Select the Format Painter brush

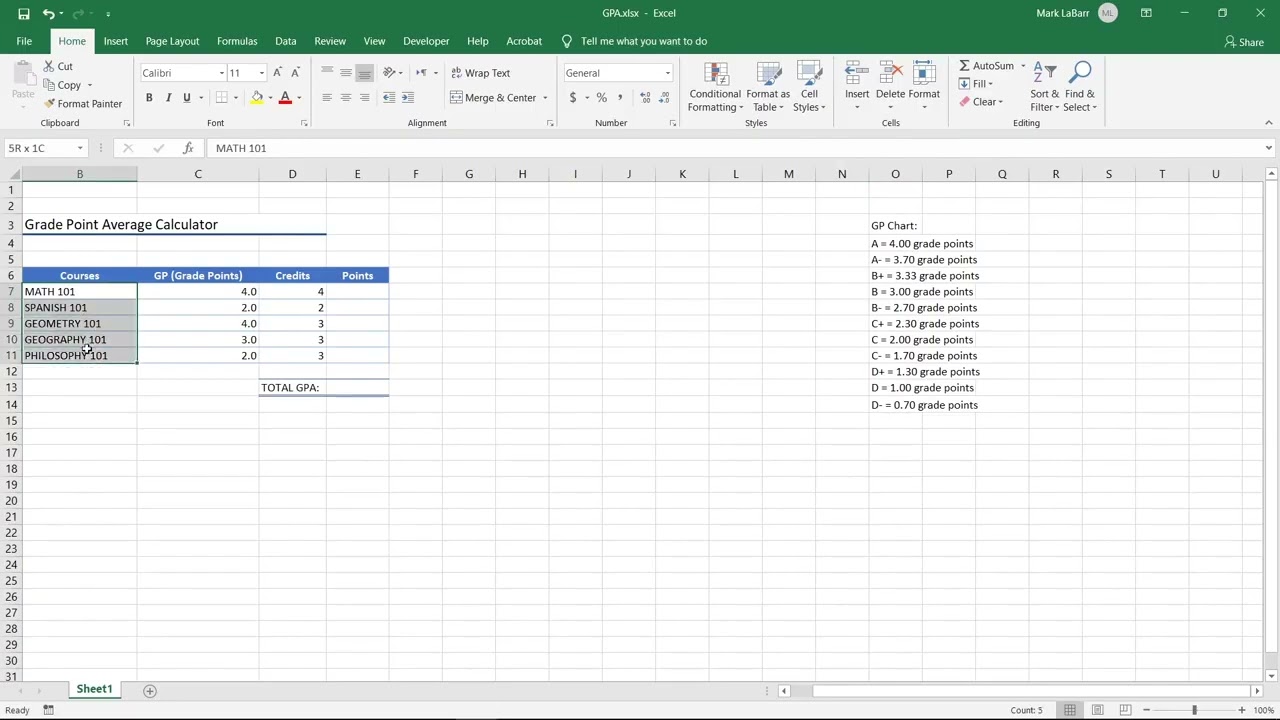click(x=83, y=104)
